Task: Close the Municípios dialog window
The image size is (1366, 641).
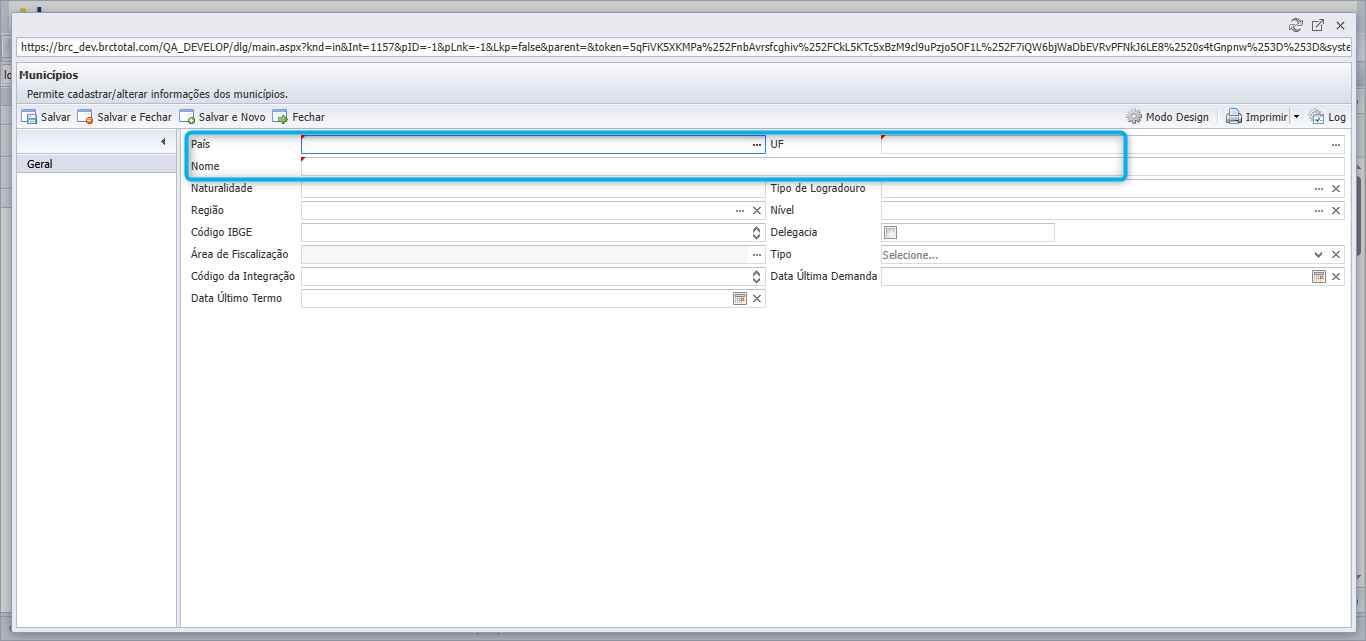Action: point(1340,25)
